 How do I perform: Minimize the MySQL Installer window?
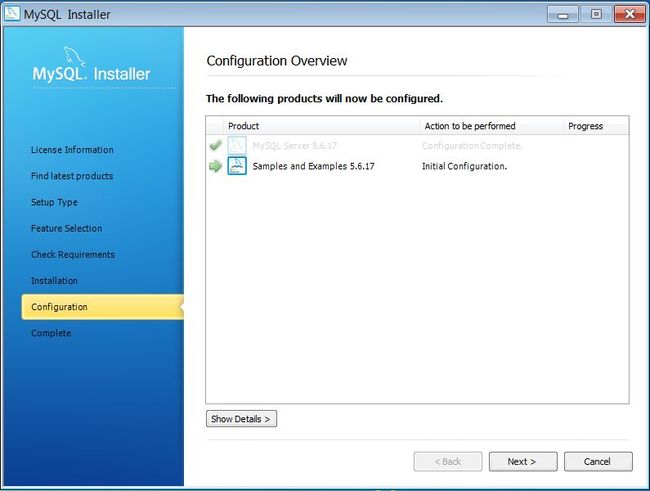click(x=563, y=15)
